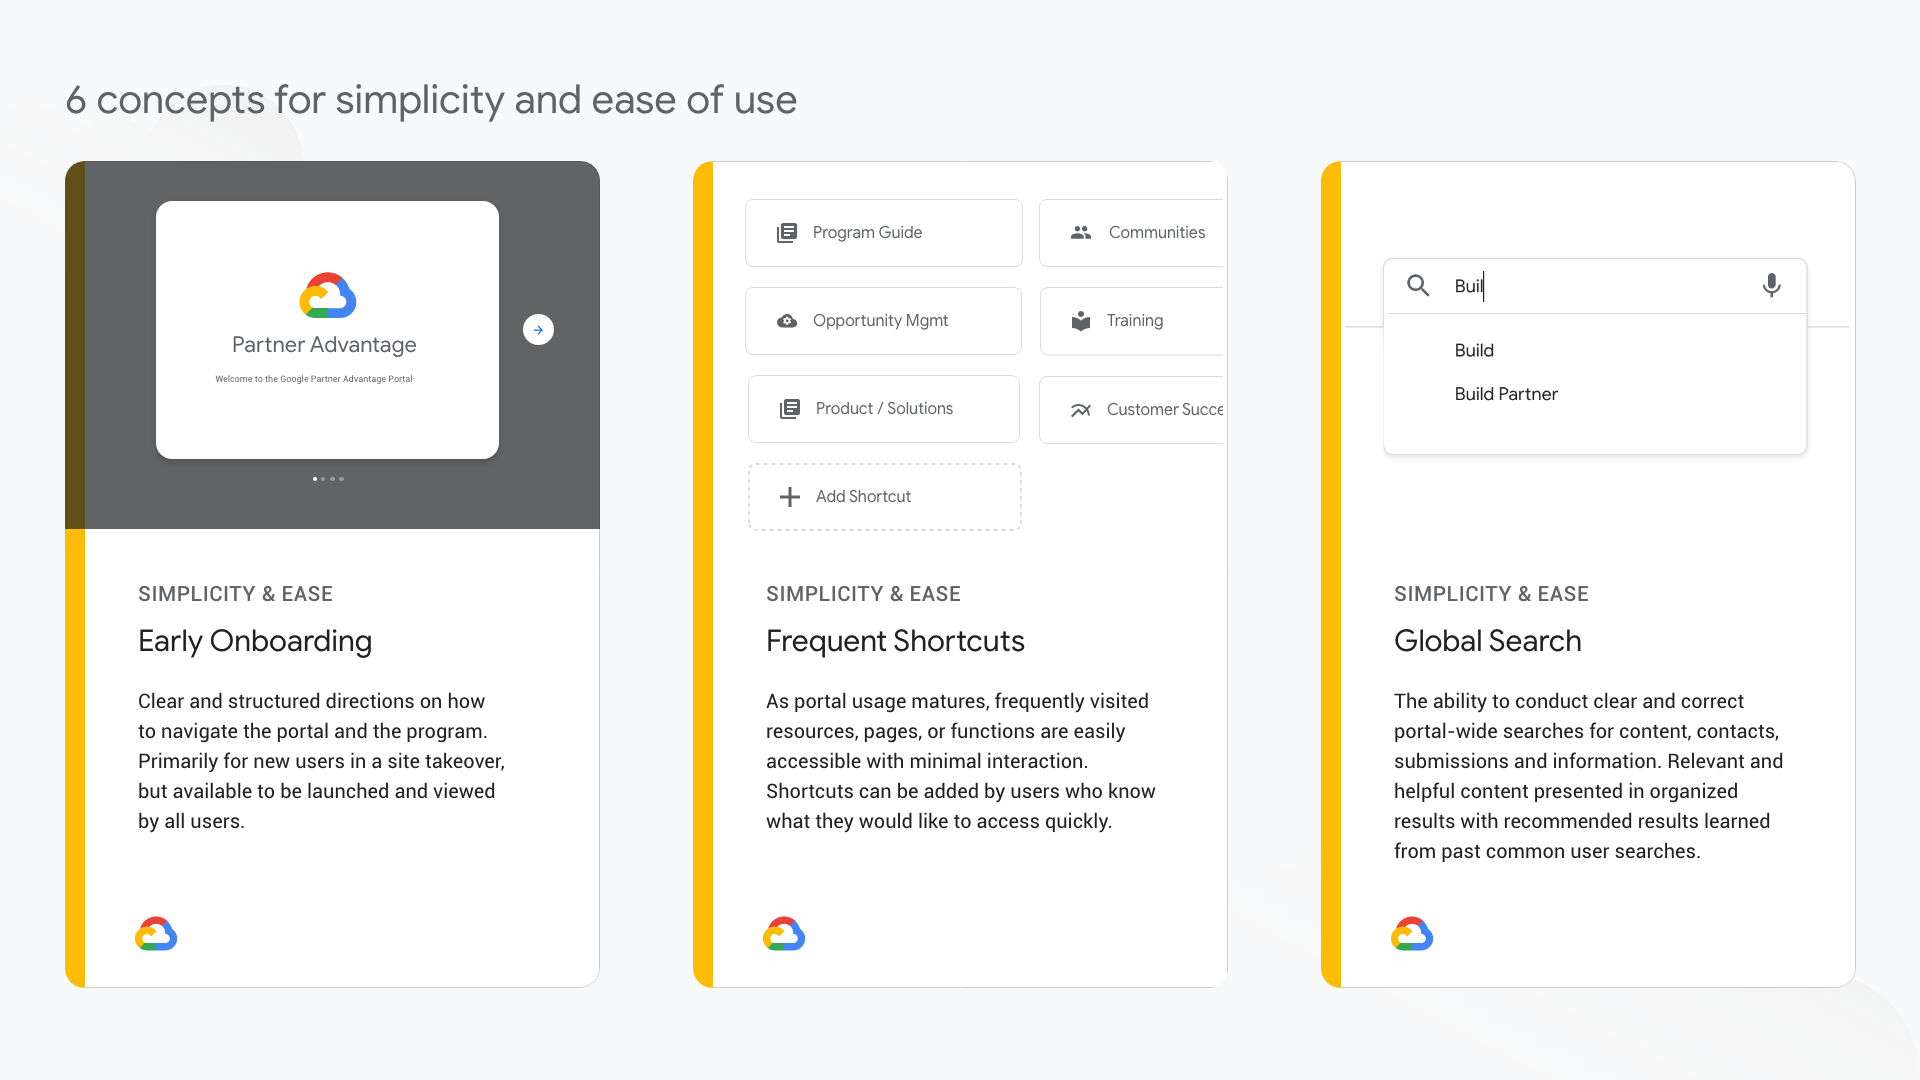
Task: Click the Customer Success trend icon
Action: (1081, 410)
